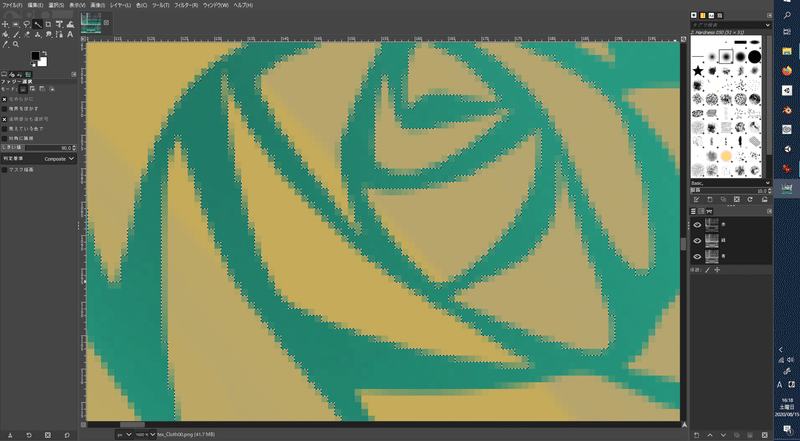Open 編集(E) menu
The height and width of the screenshot is (441, 800).
[35, 5]
